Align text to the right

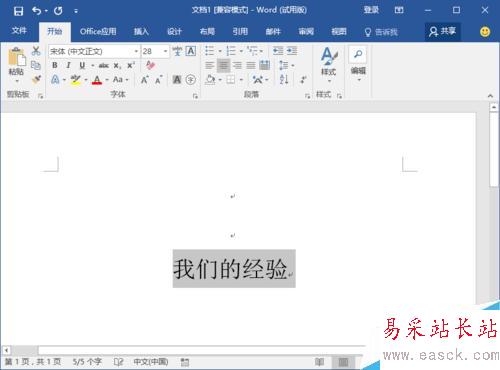click(237, 65)
